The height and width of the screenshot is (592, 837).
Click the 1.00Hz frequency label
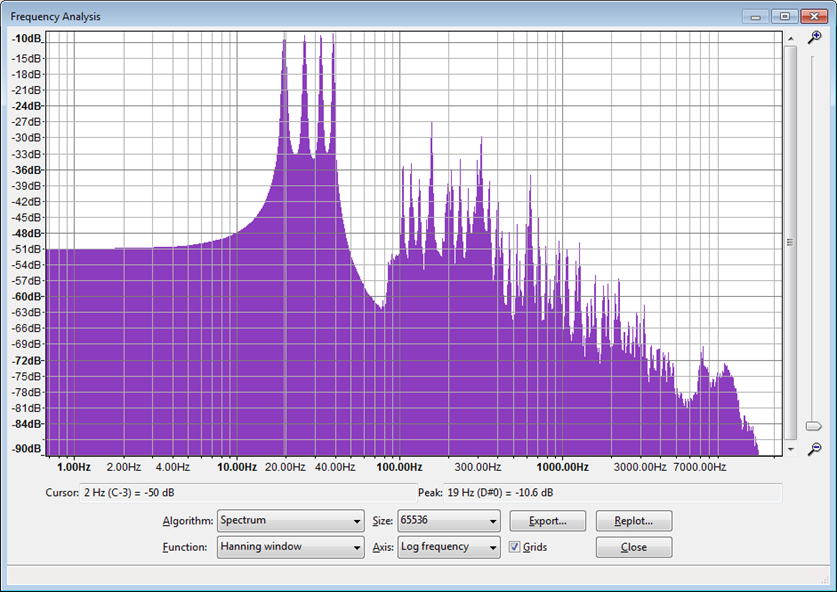(x=74, y=467)
